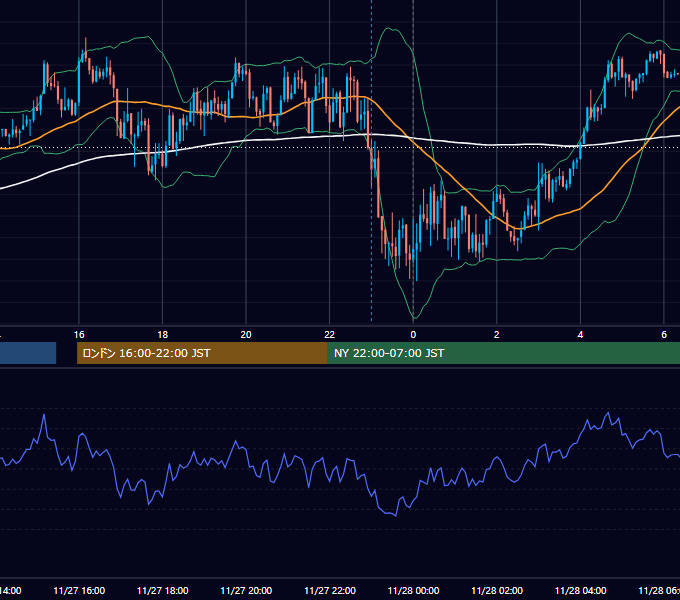This screenshot has width=680, height=600.
Task: Click the ロンドン 16:00-22:00 JST session bar
Action: (202, 353)
